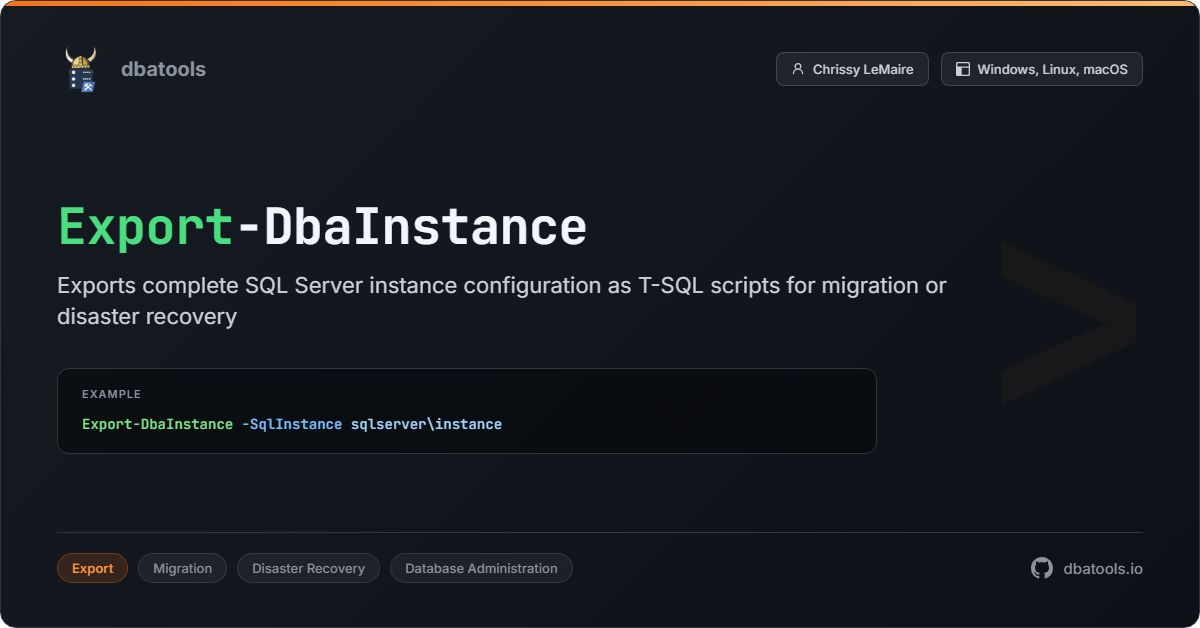The width and height of the screenshot is (1200, 628).
Task: Open the Chrissy LeMaire author badge
Action: tap(852, 69)
